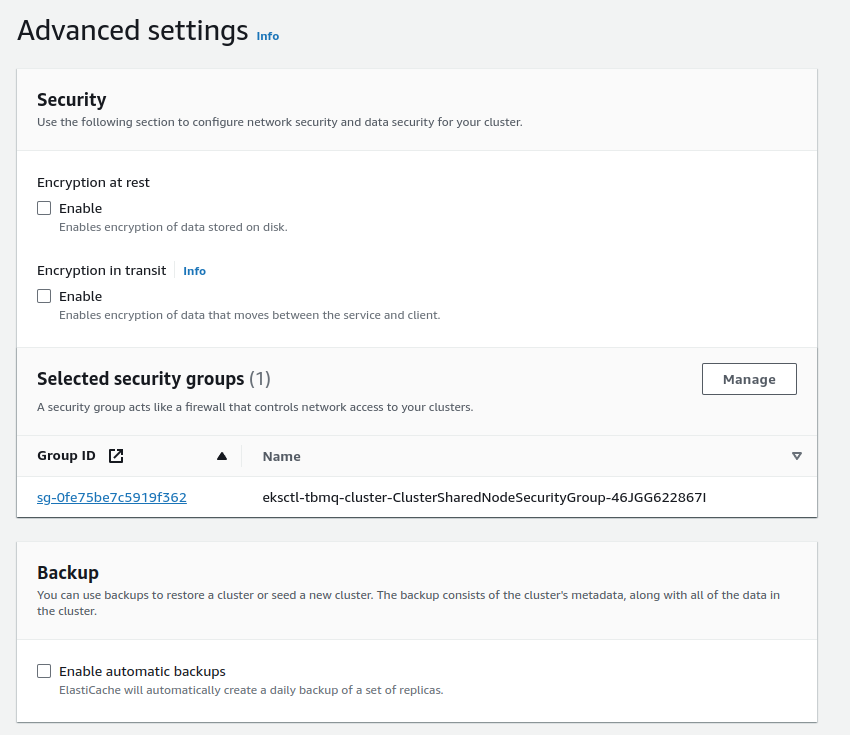The image size is (850, 735).
Task: Click the Security section heading
Action: (x=71, y=99)
